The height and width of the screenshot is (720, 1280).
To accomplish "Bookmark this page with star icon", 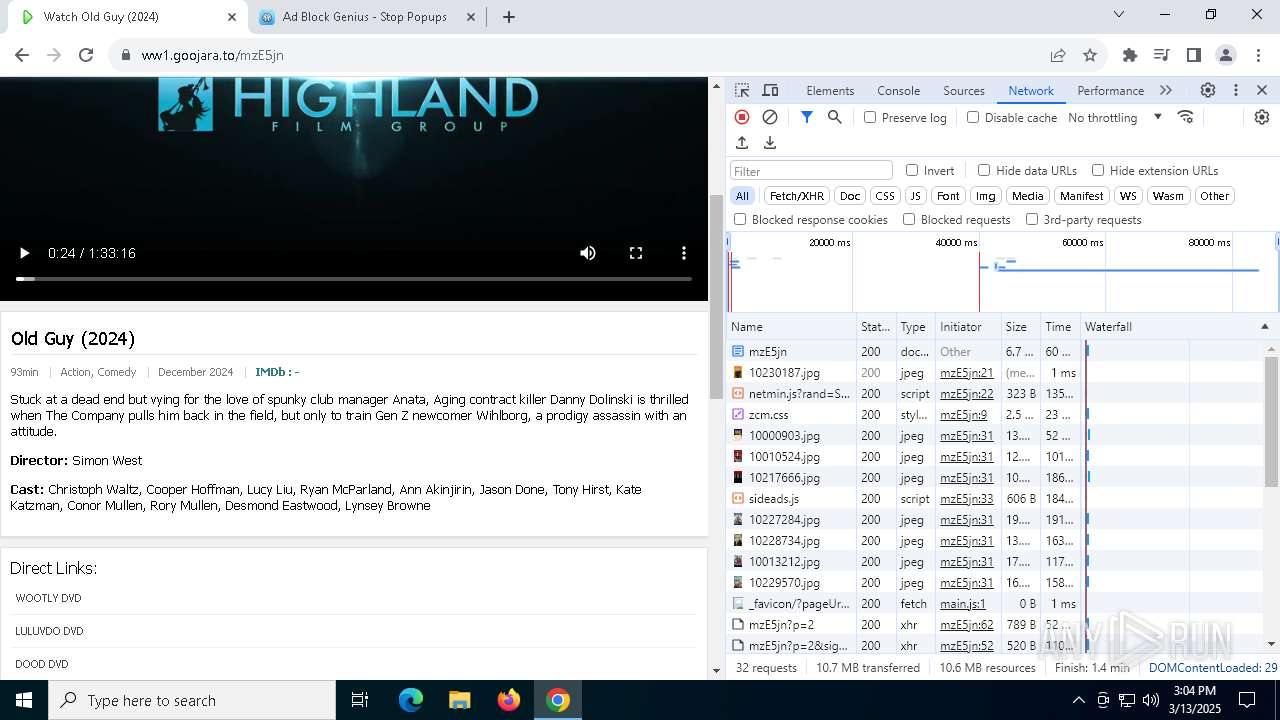I will [x=1090, y=55].
